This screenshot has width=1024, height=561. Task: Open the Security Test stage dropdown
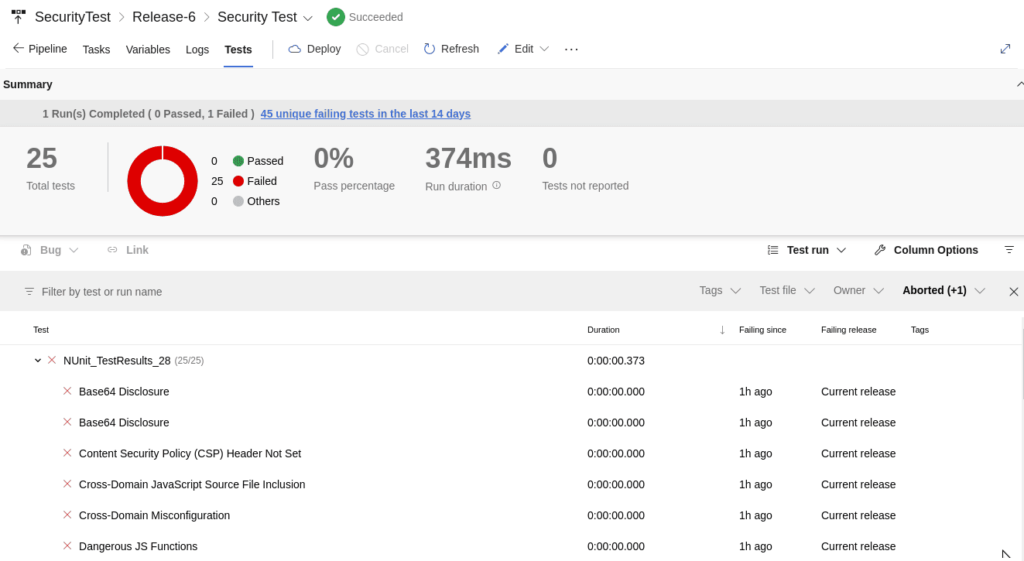pyautogui.click(x=308, y=18)
